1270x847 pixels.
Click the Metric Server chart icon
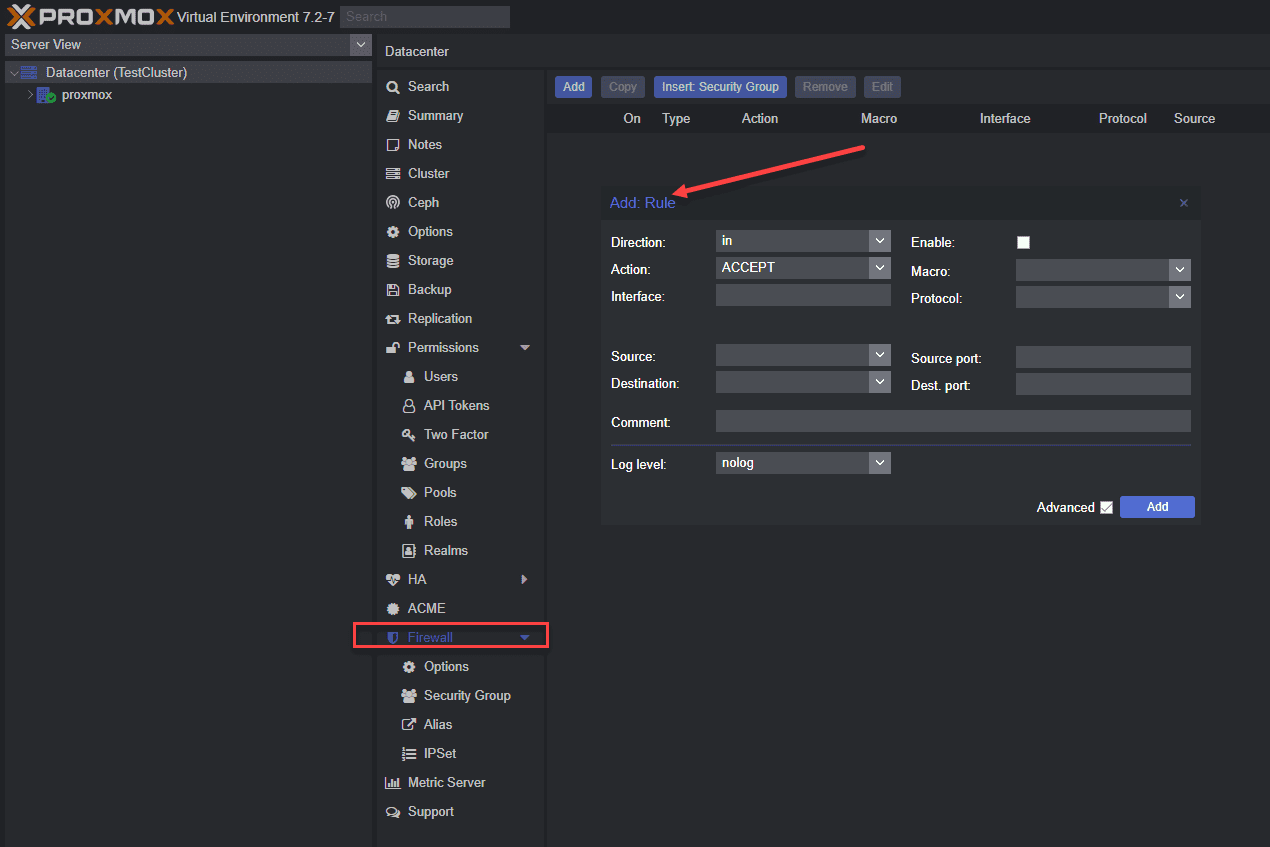(x=393, y=783)
